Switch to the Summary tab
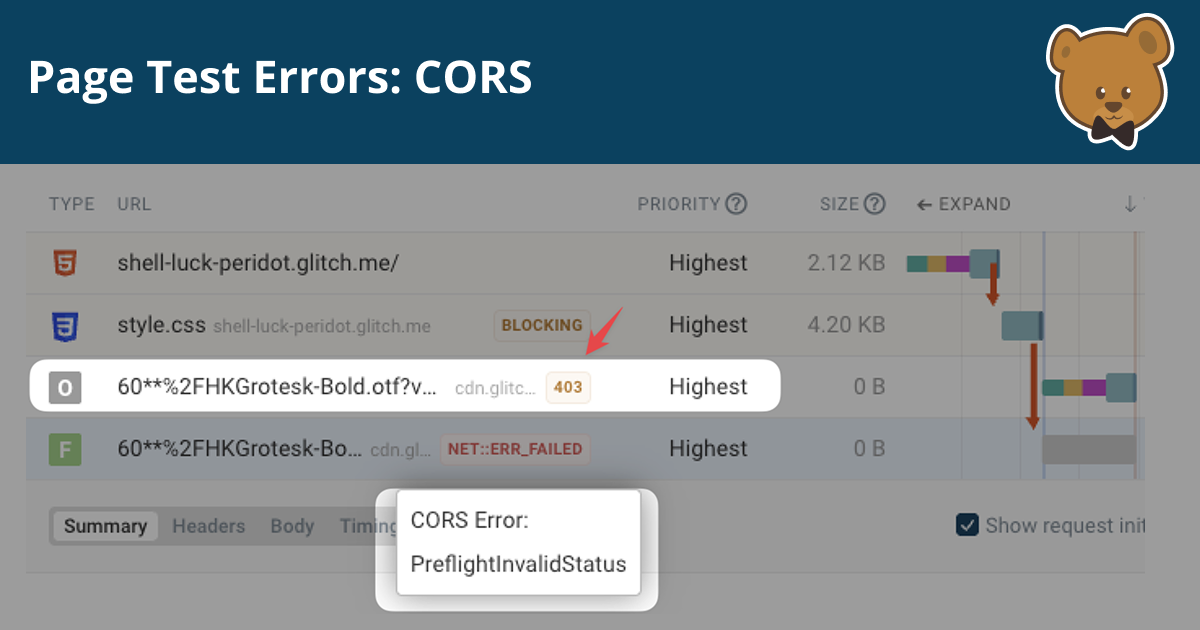 104,525
